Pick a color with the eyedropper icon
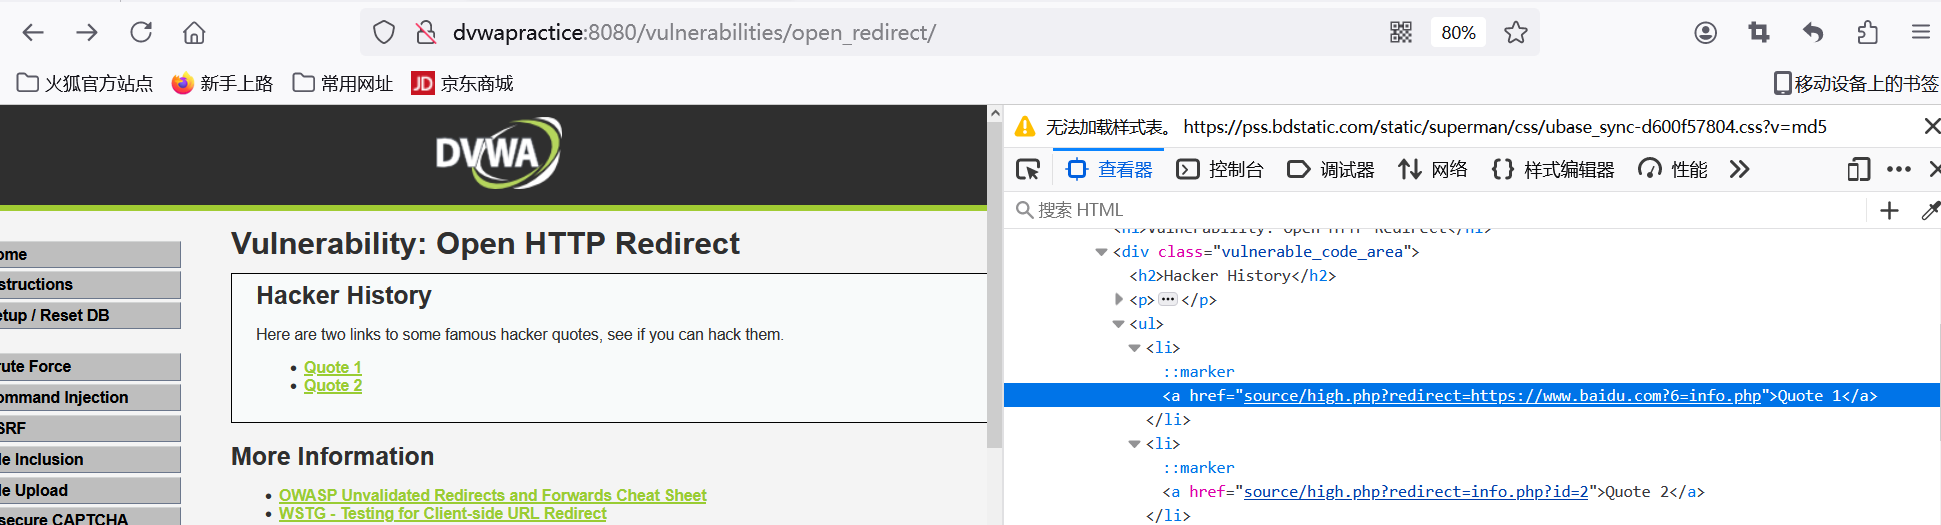The height and width of the screenshot is (525, 1941). [x=1930, y=210]
